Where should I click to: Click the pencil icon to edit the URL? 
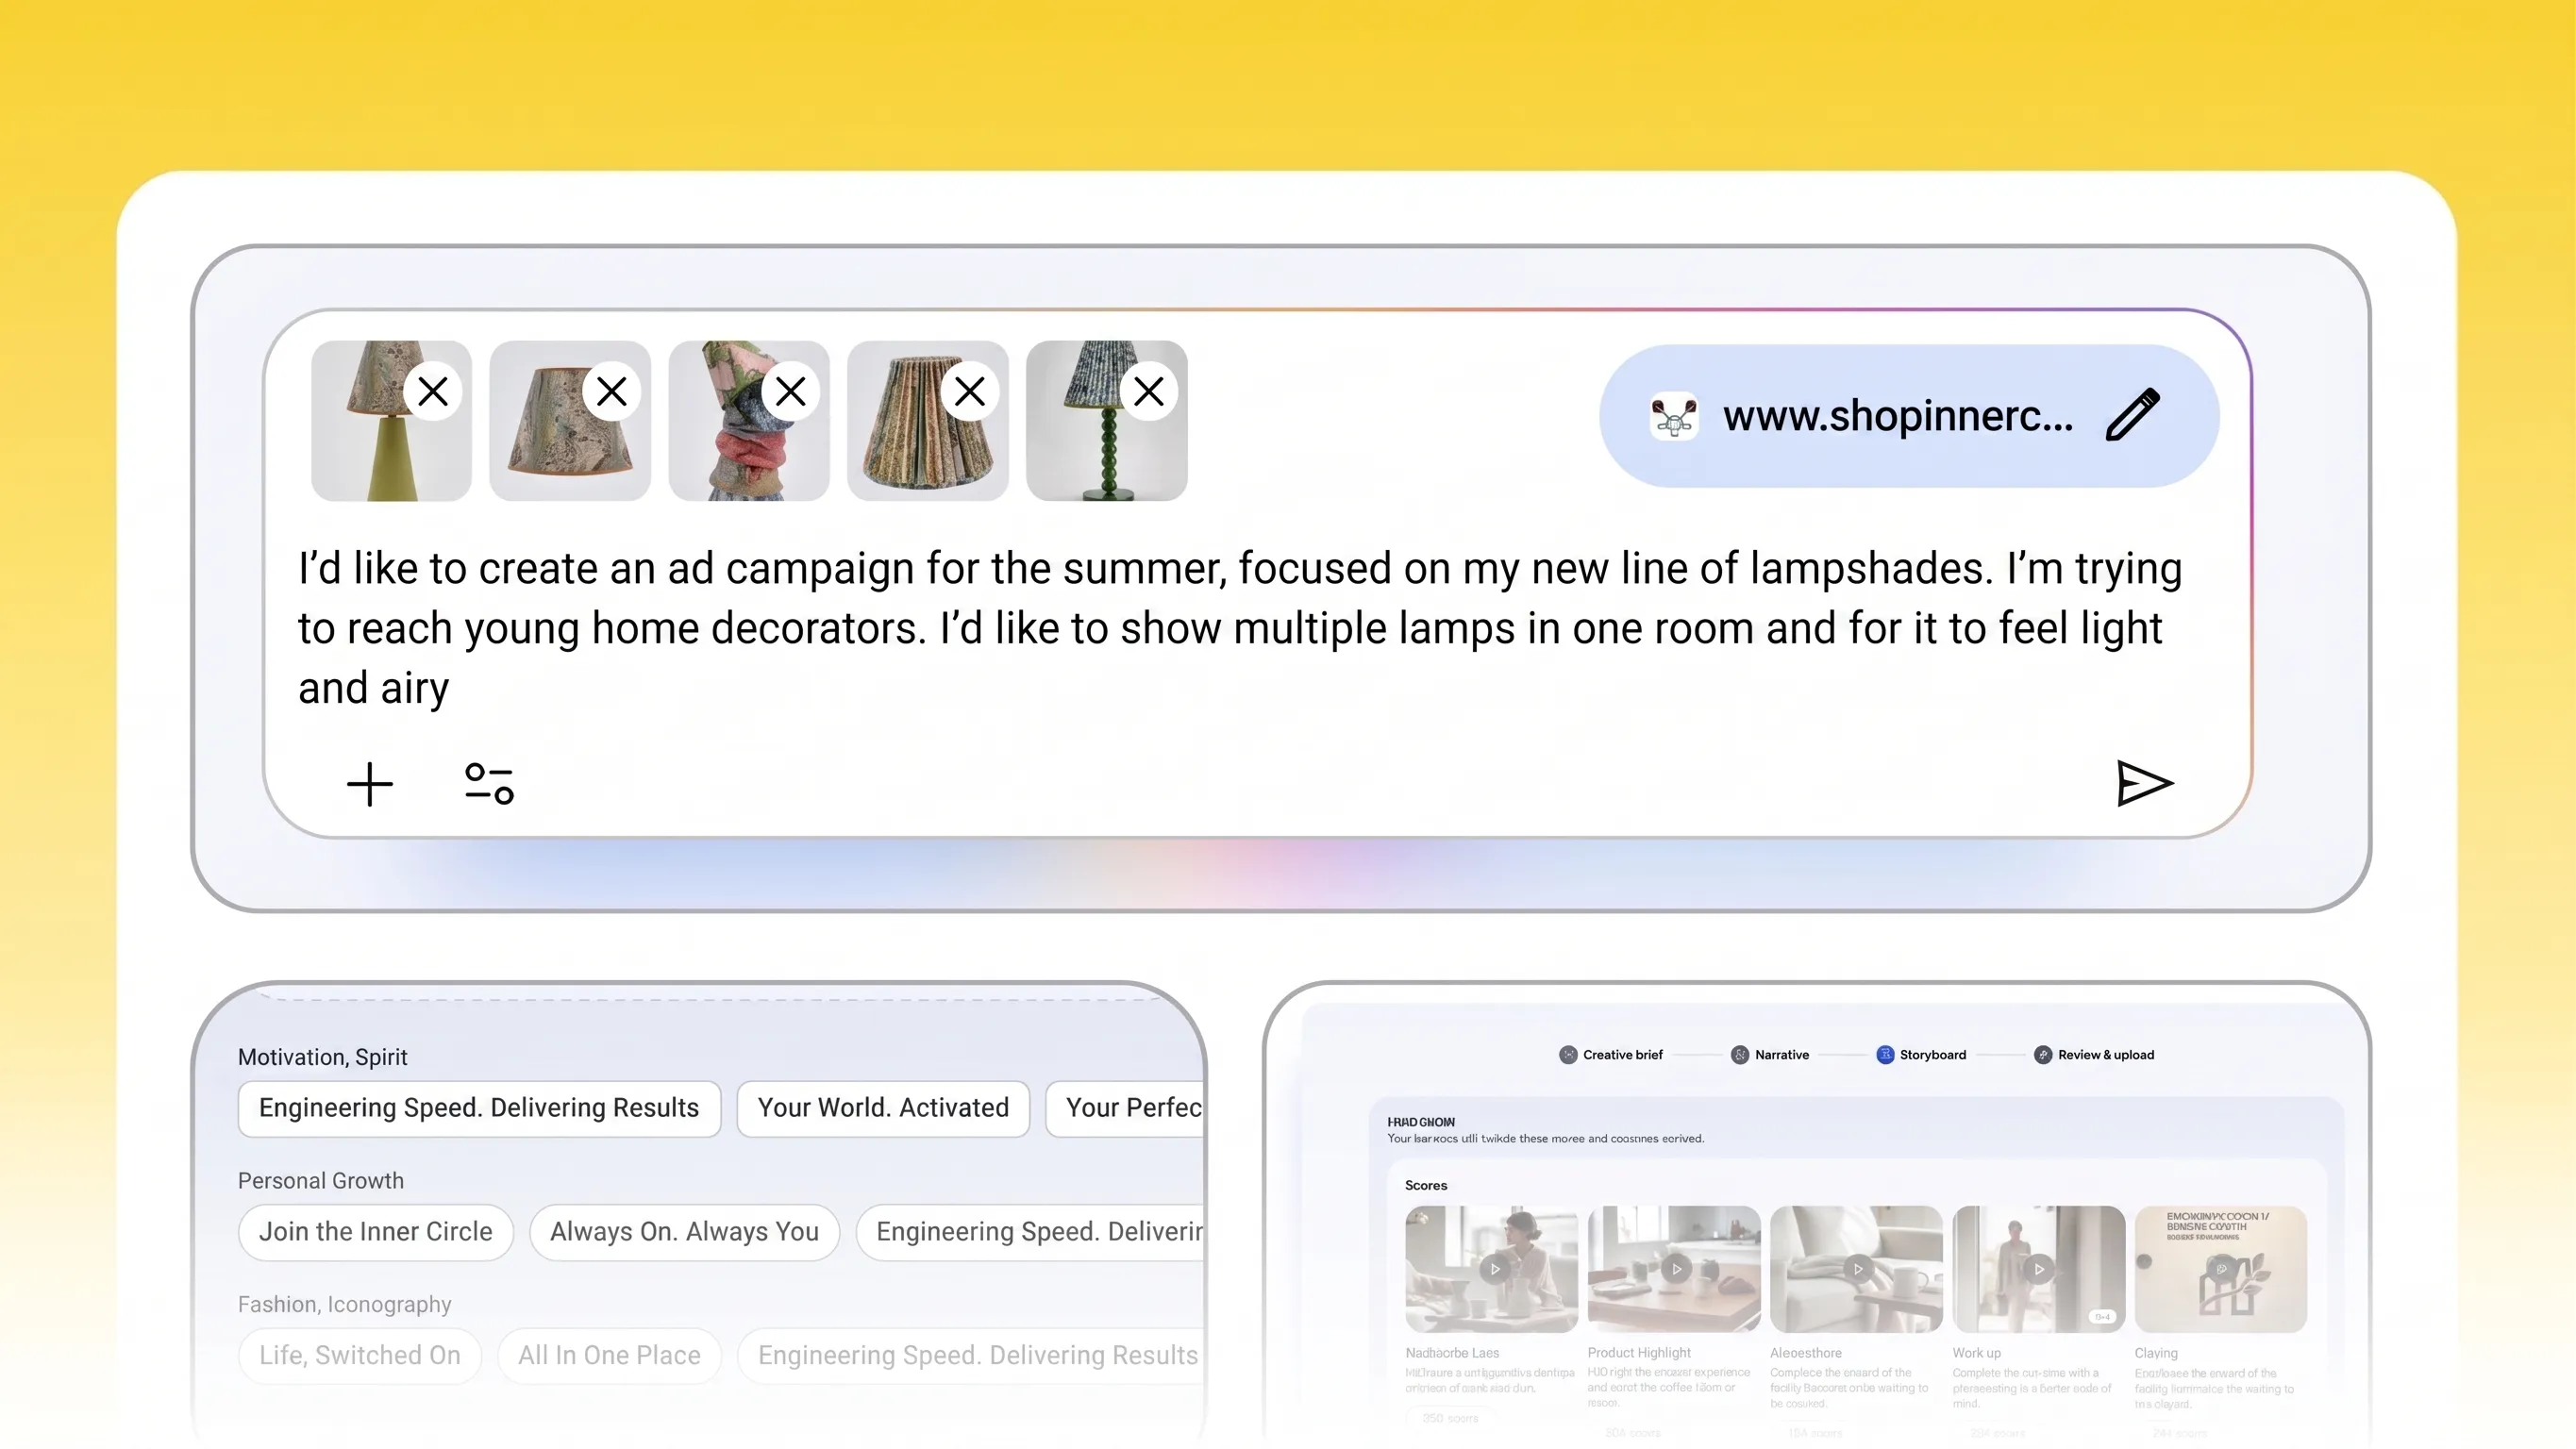coord(2132,415)
